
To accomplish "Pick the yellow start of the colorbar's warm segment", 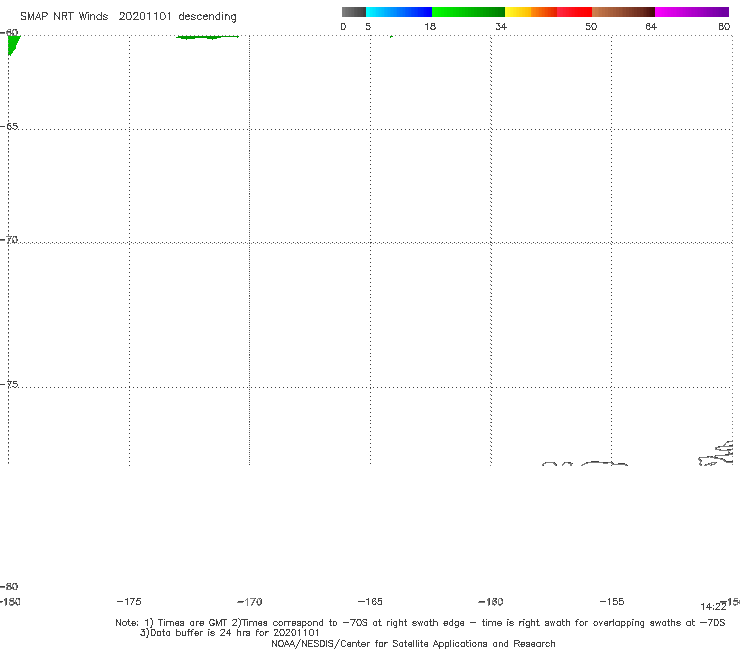I will point(518,12).
